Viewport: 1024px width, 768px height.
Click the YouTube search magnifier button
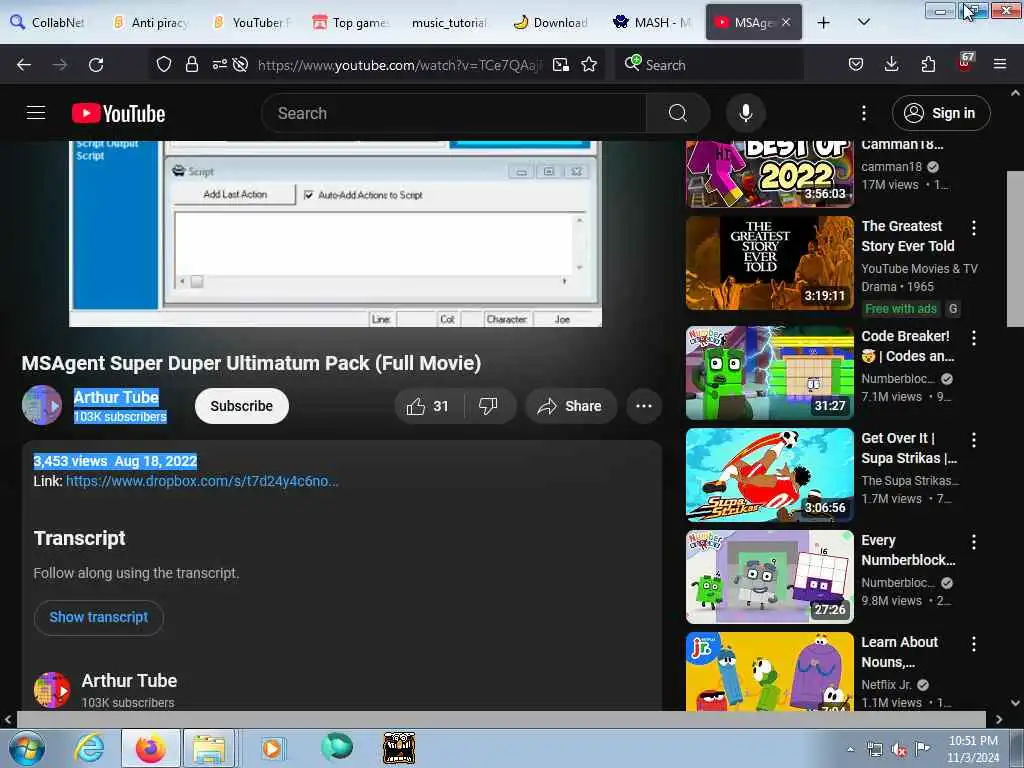coord(677,113)
